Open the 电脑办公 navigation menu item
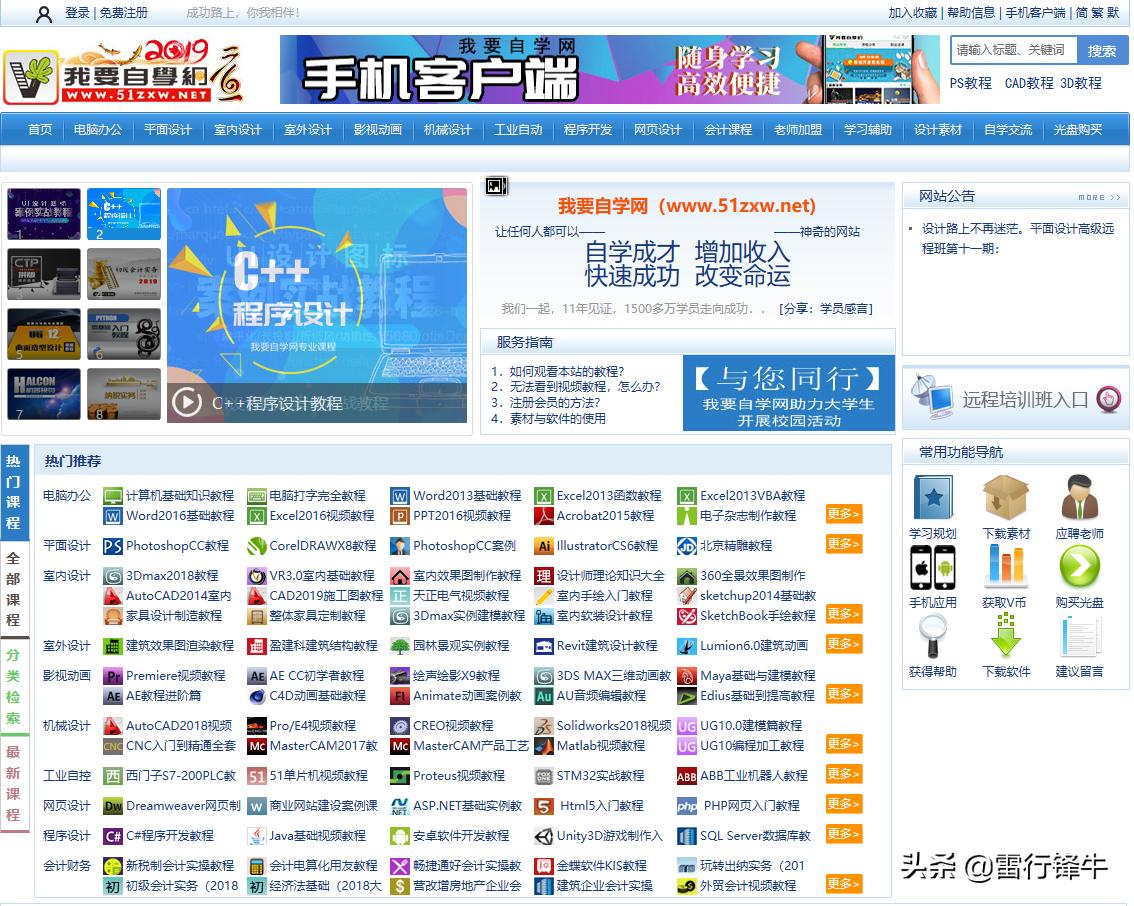Image resolution: width=1134 pixels, height=906 pixels. [x=98, y=129]
